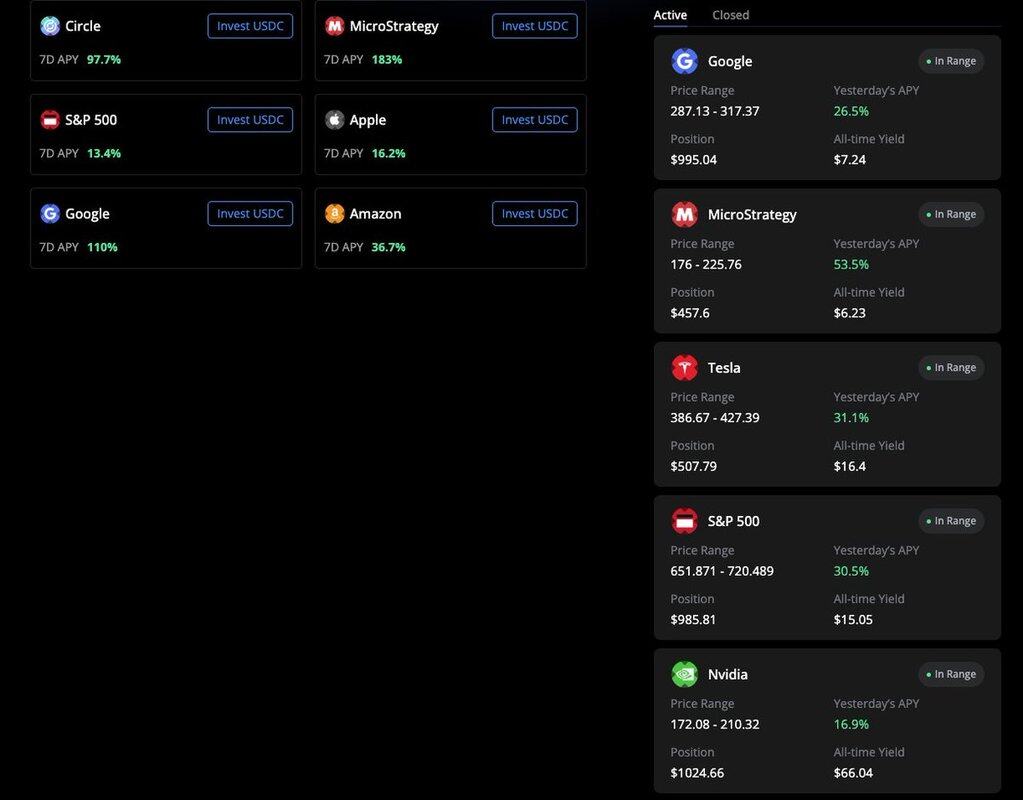Click the Tesla logo in active positions
1023x800 pixels.
684,368
